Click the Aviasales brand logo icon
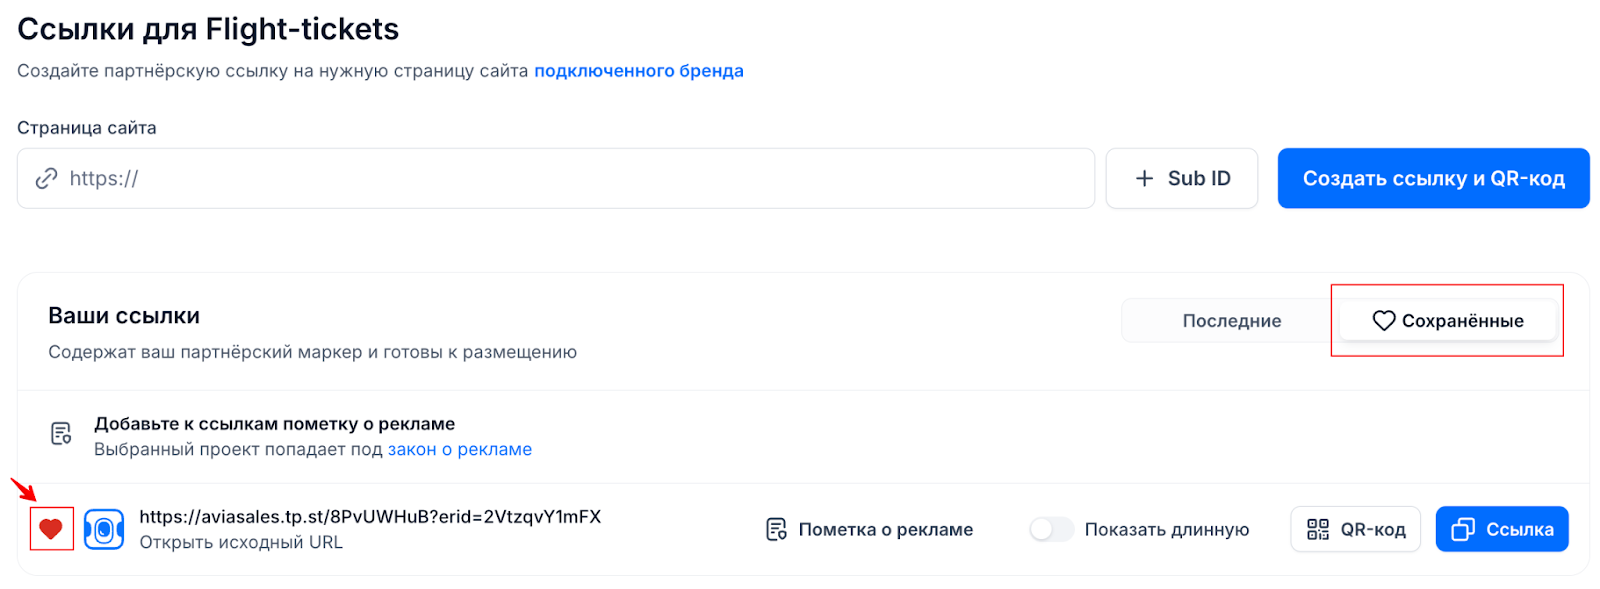This screenshot has height=589, width=1600. point(104,529)
